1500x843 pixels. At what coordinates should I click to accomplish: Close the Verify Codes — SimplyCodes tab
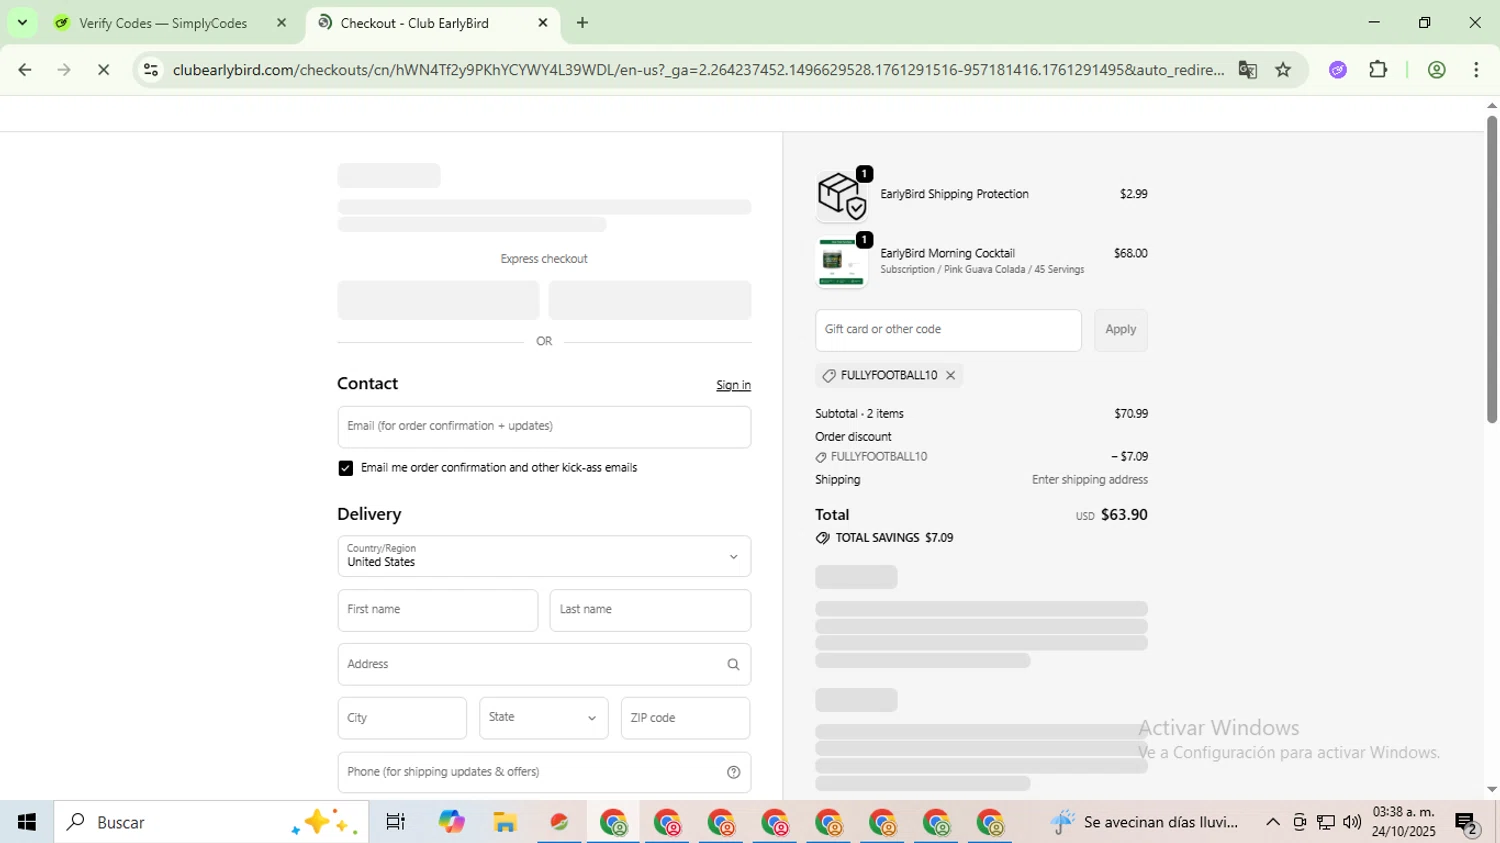[281, 23]
